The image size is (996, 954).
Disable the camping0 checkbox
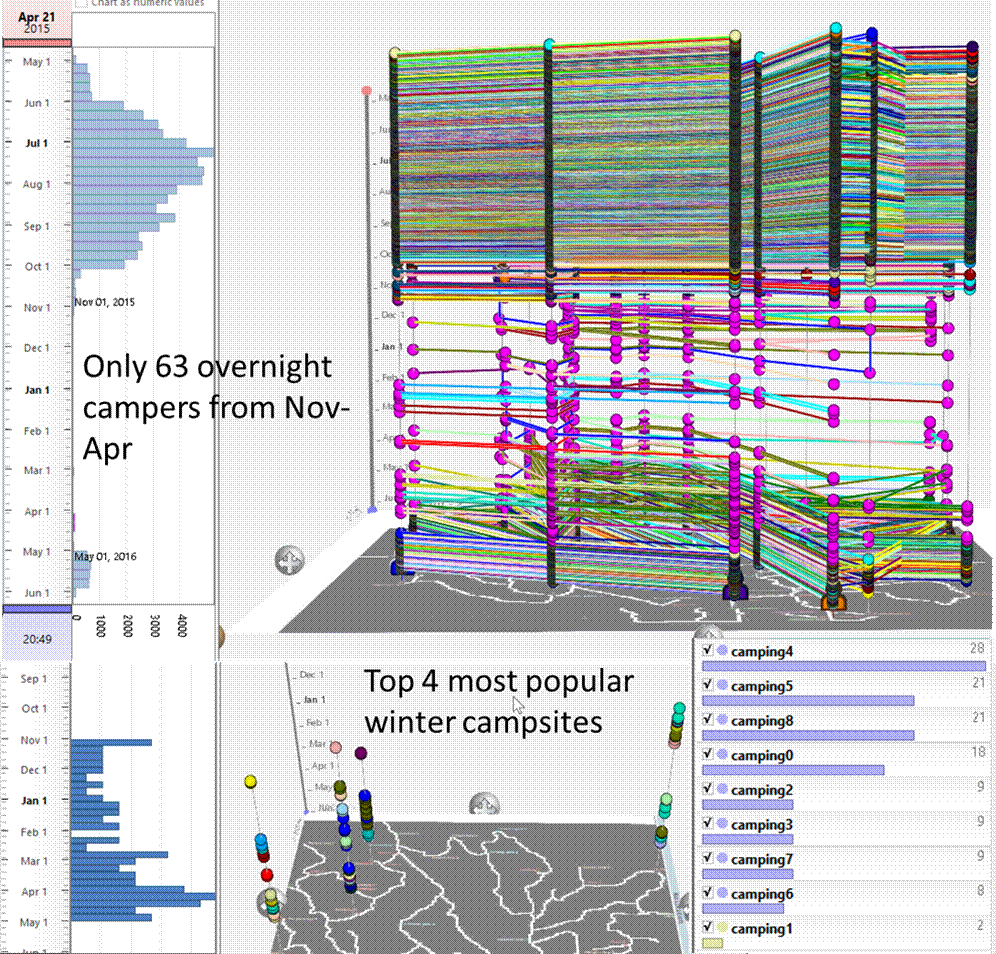click(x=708, y=755)
